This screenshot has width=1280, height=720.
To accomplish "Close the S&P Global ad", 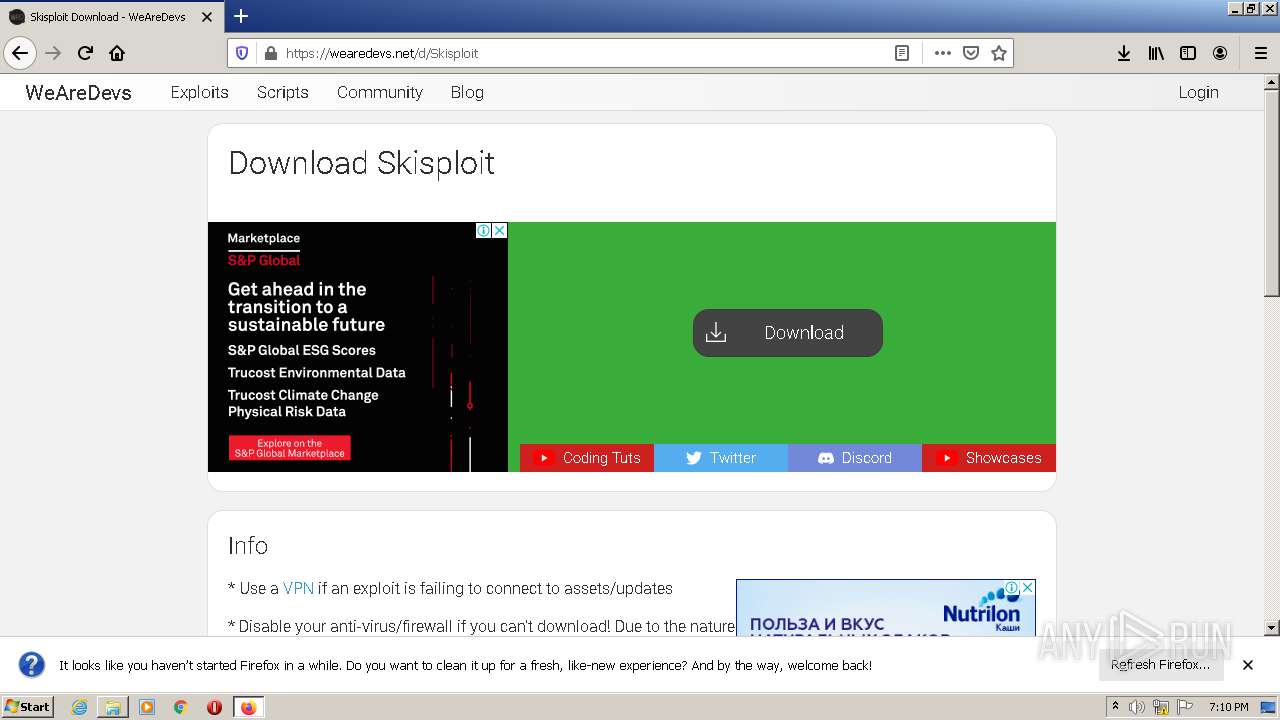I will pyautogui.click(x=500, y=230).
